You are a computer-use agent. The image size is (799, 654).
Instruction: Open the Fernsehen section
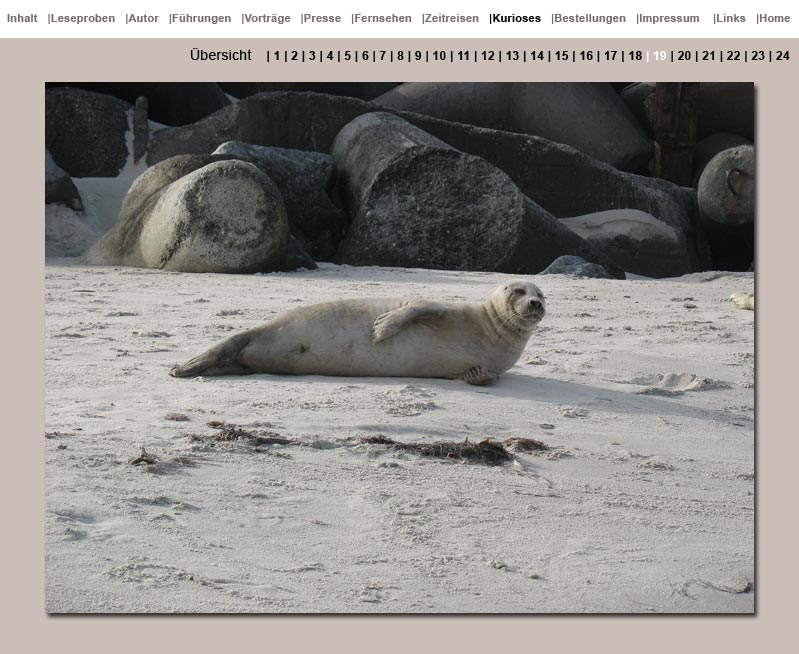click(383, 18)
